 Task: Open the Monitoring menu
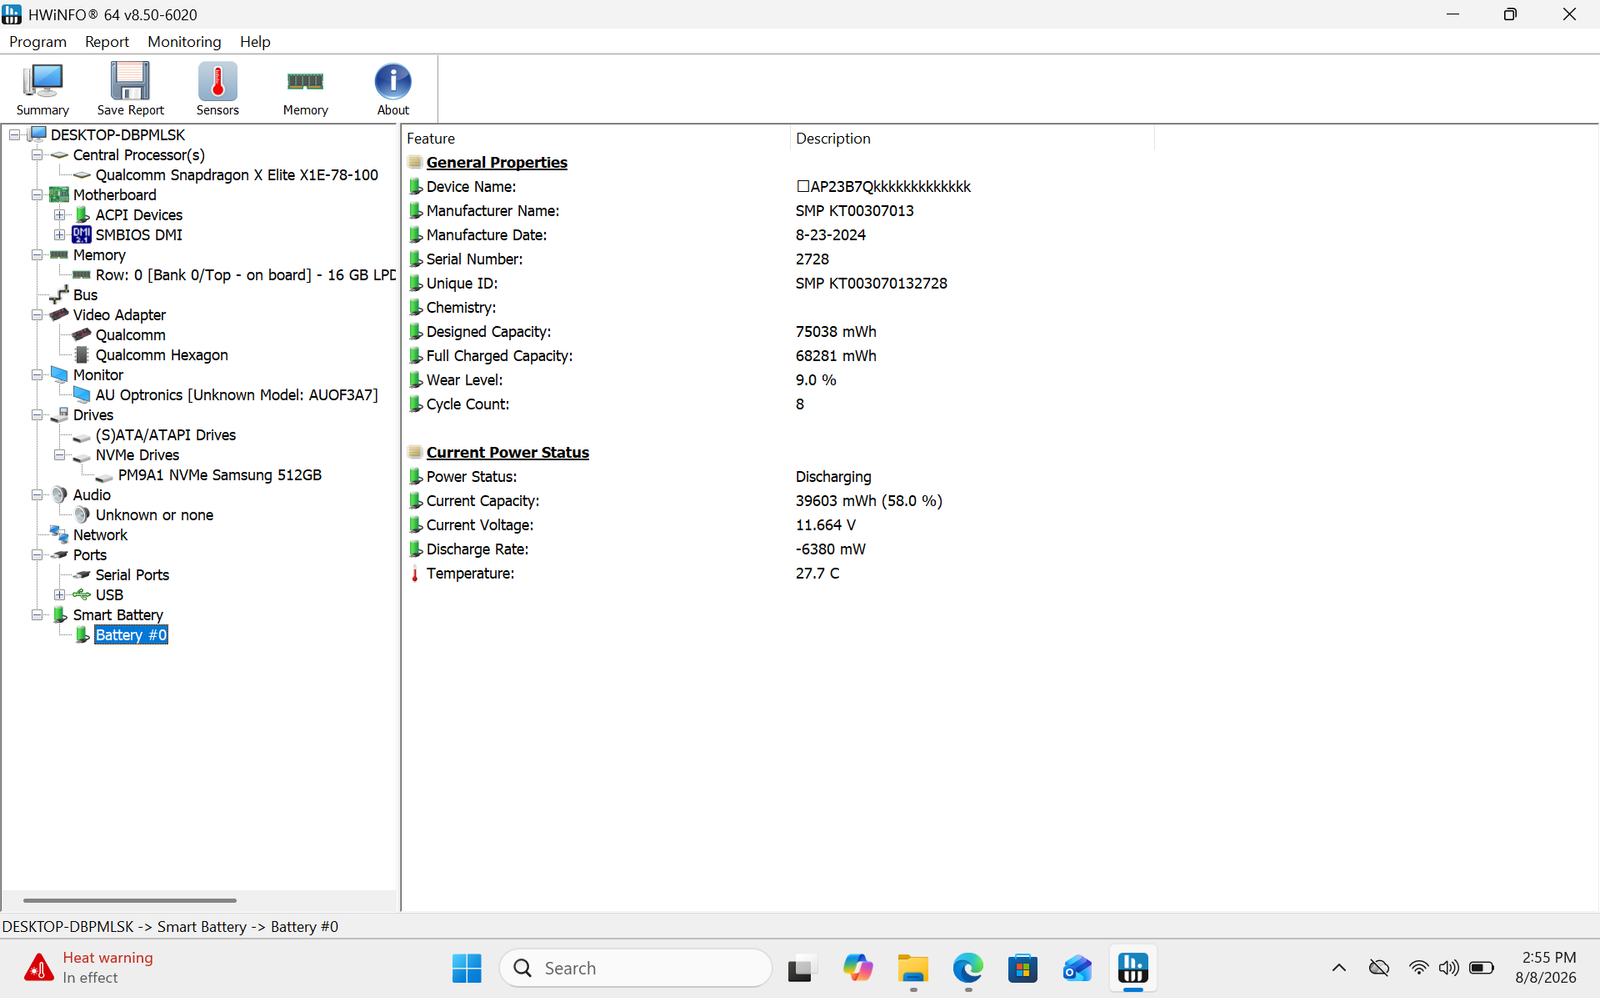point(184,42)
